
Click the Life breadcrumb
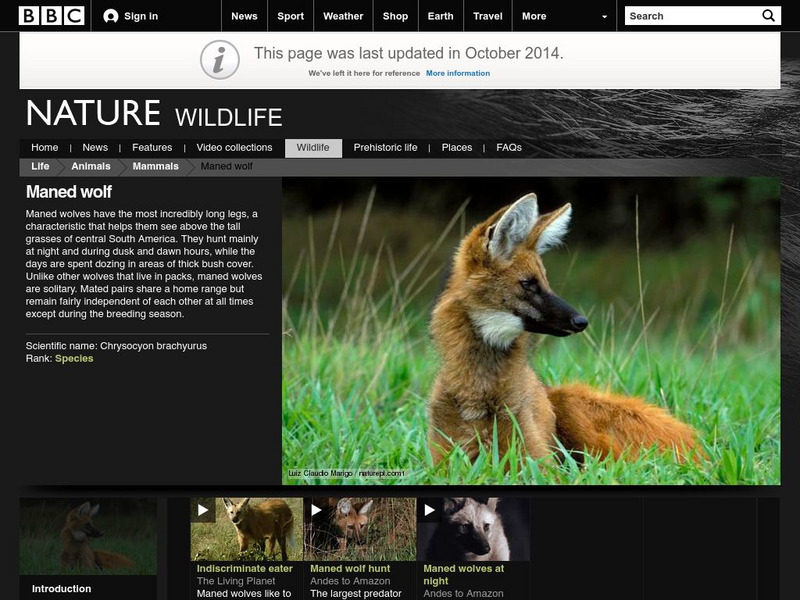[40, 166]
